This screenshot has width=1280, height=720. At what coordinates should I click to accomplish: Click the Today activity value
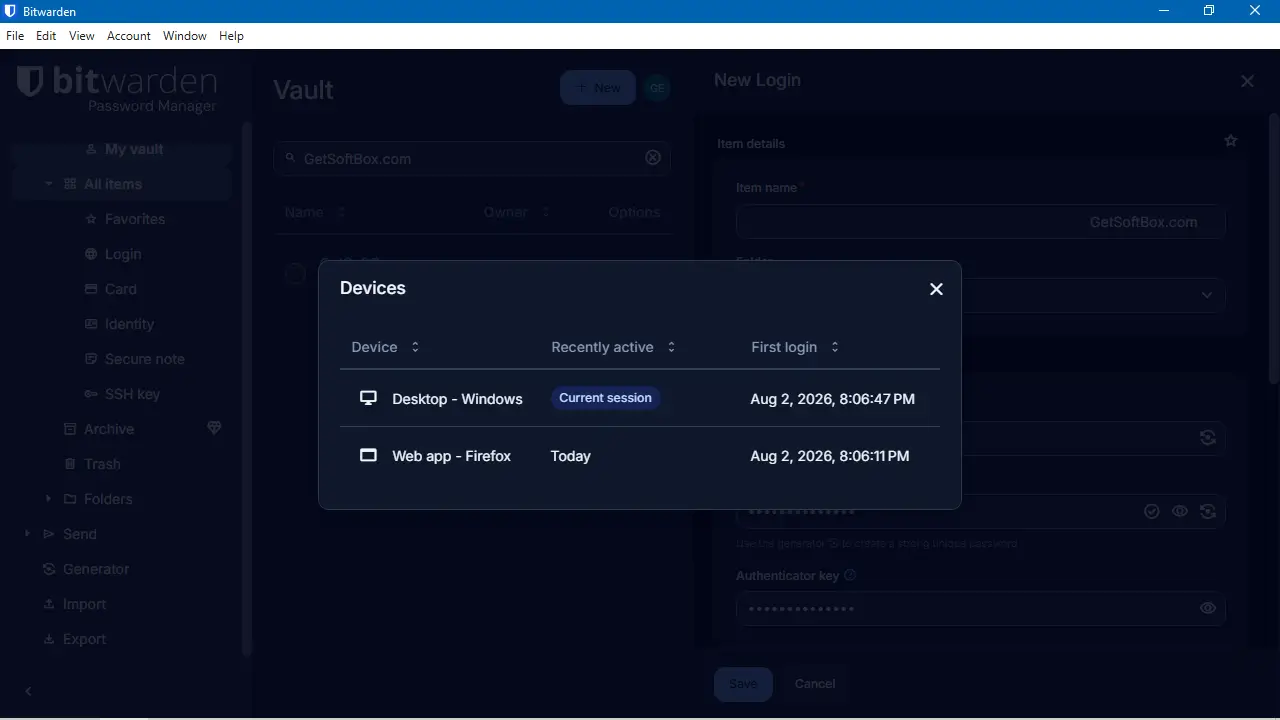(x=571, y=456)
